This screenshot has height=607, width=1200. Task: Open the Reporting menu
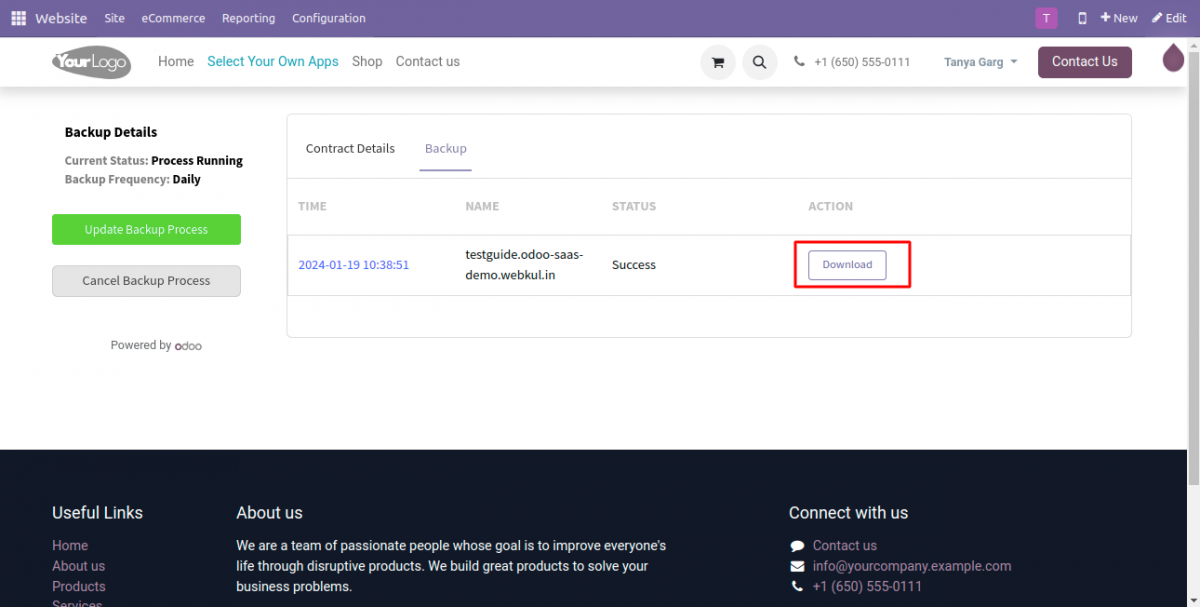[248, 18]
